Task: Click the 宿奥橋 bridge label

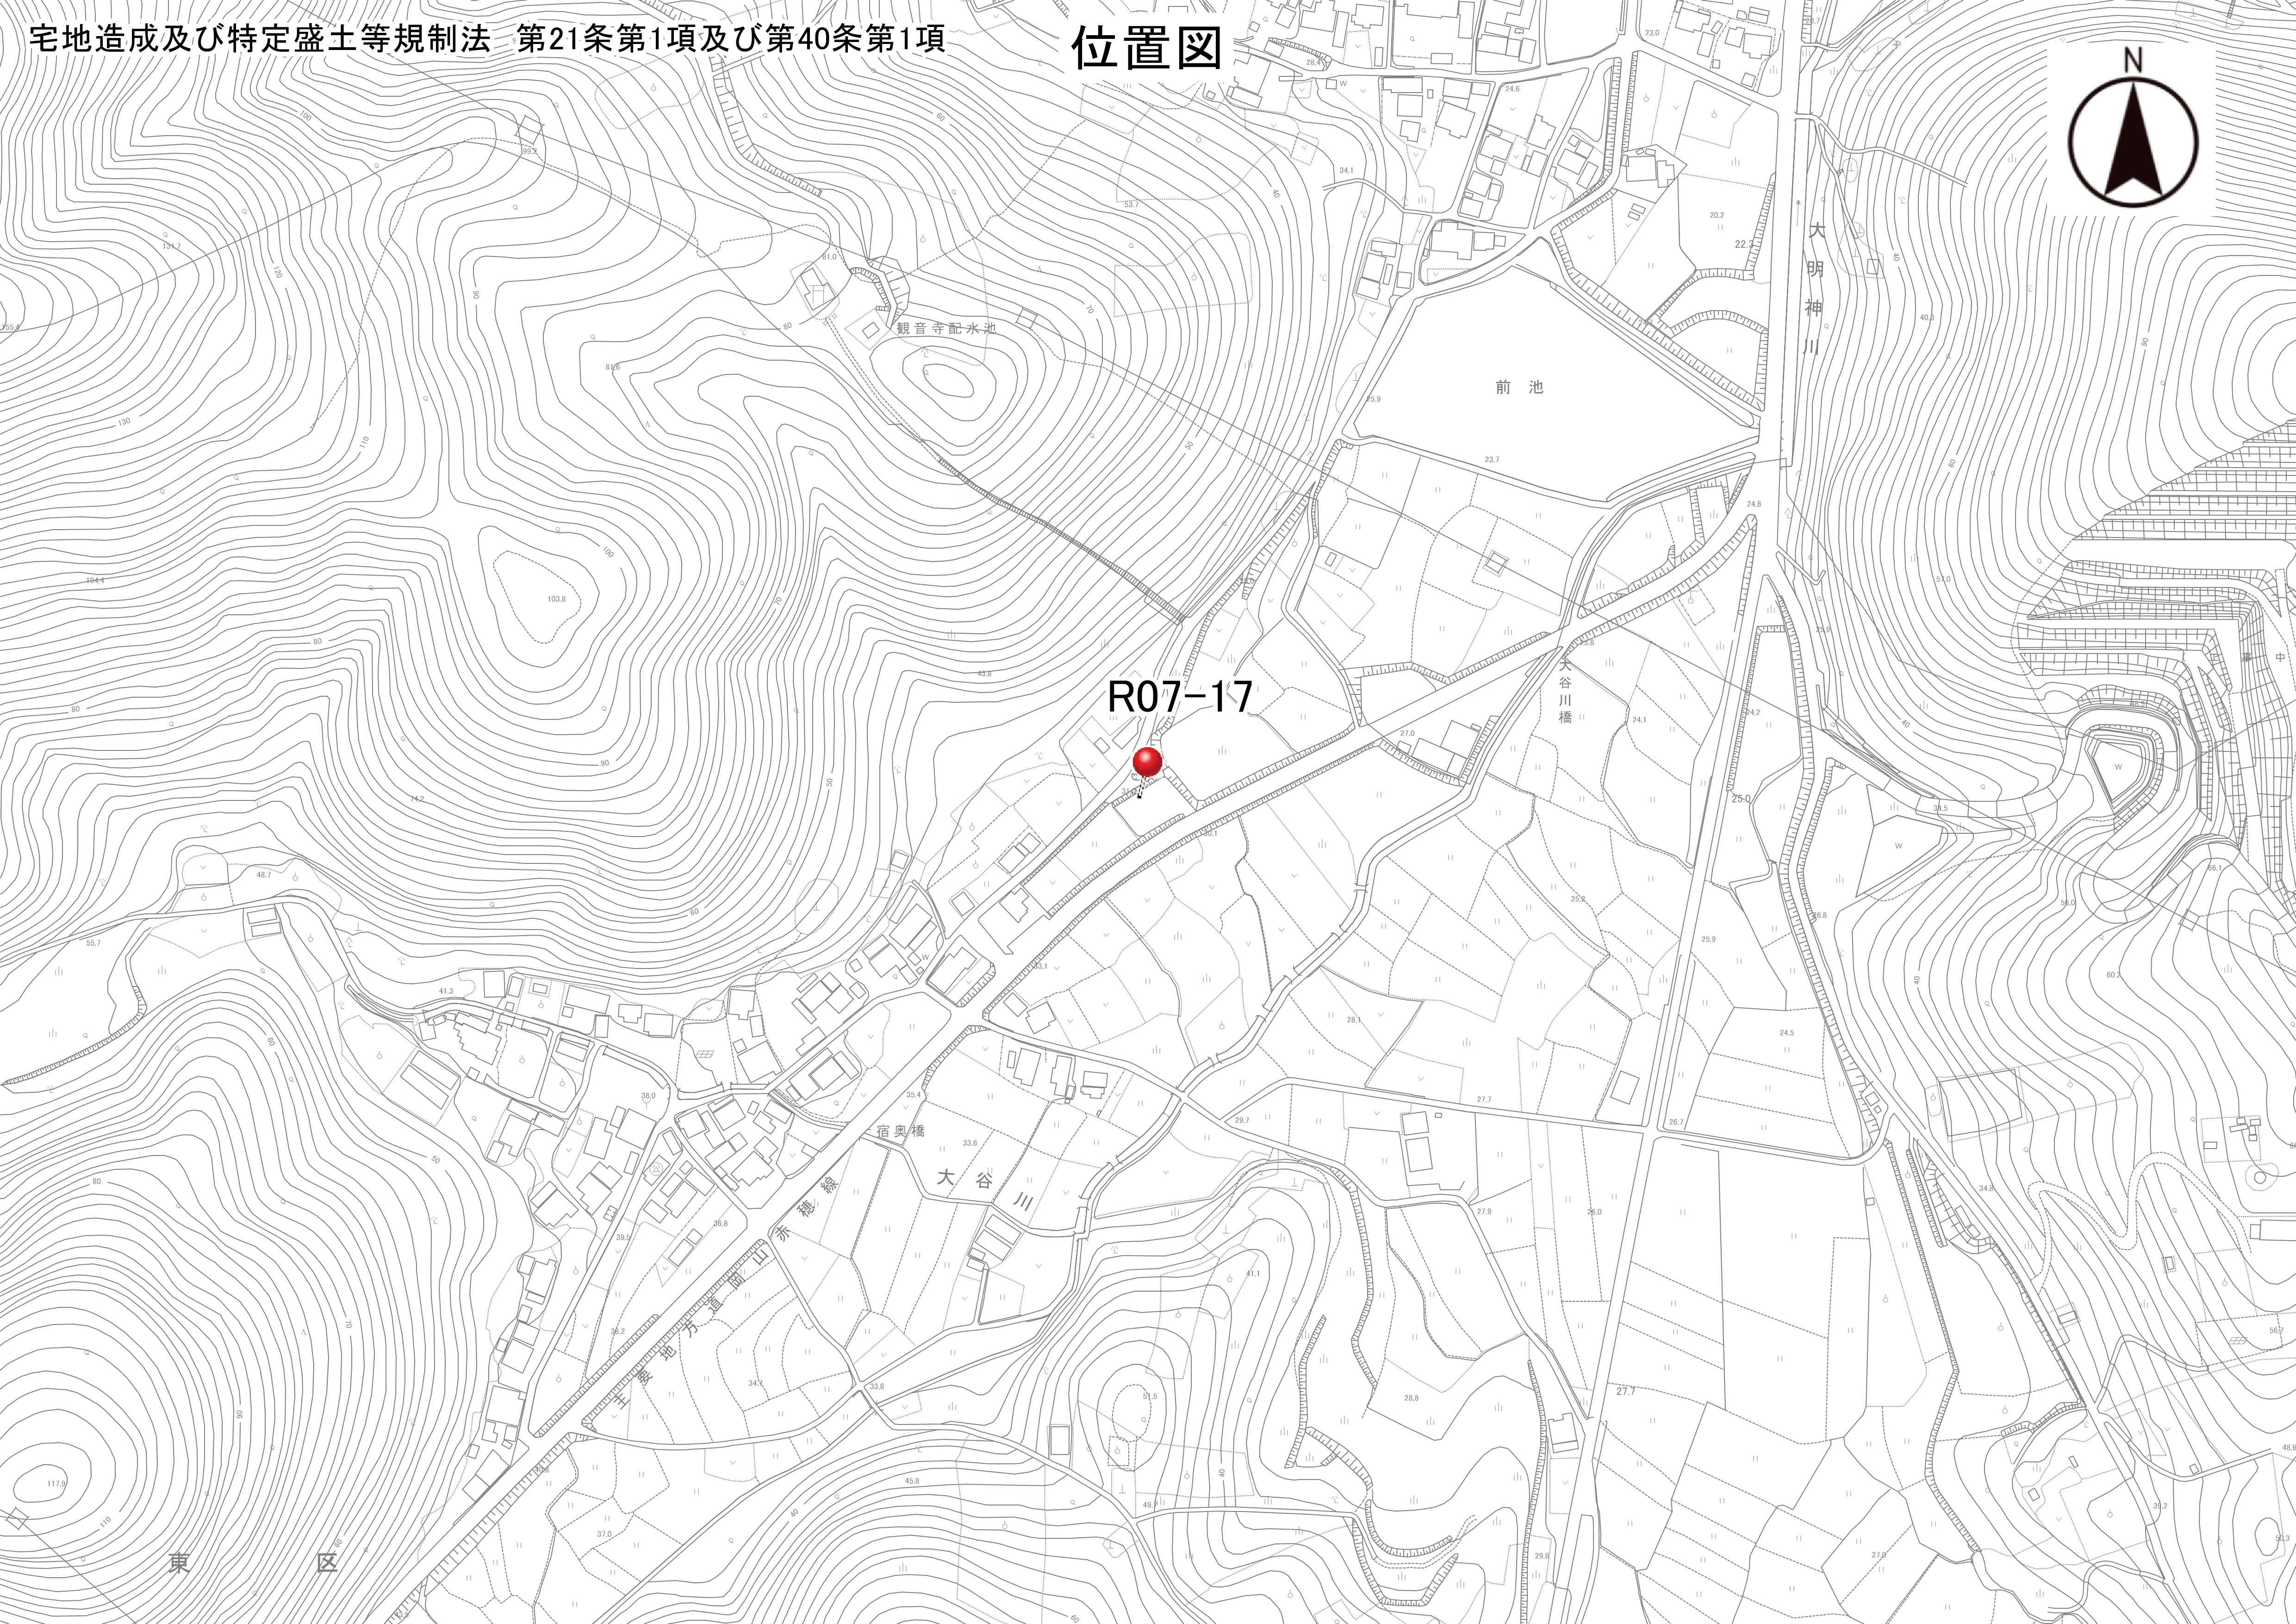Action: tap(901, 1131)
